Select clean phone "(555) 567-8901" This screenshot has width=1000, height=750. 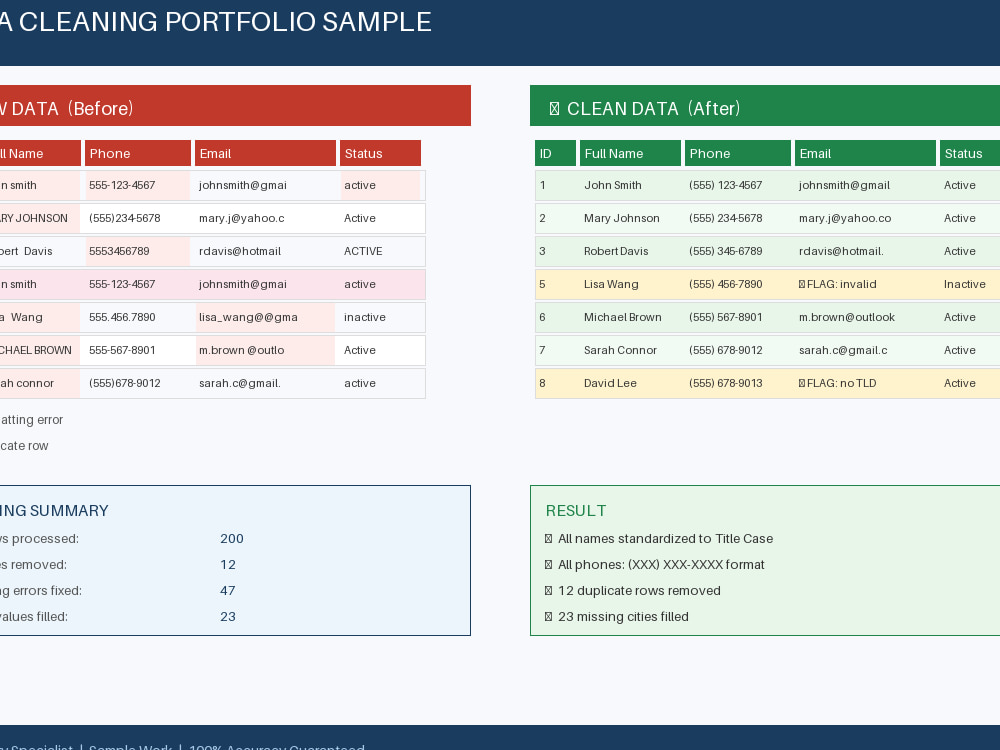click(725, 317)
